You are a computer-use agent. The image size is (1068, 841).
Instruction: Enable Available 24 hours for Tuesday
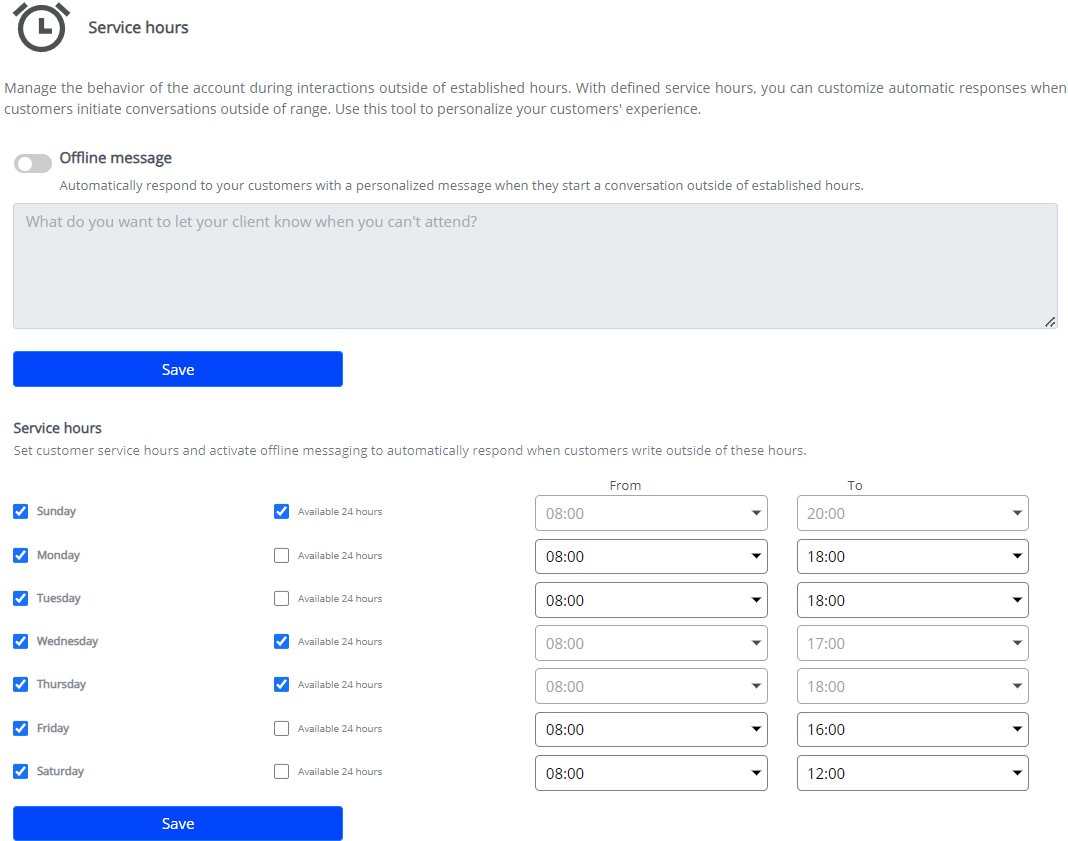(281, 598)
